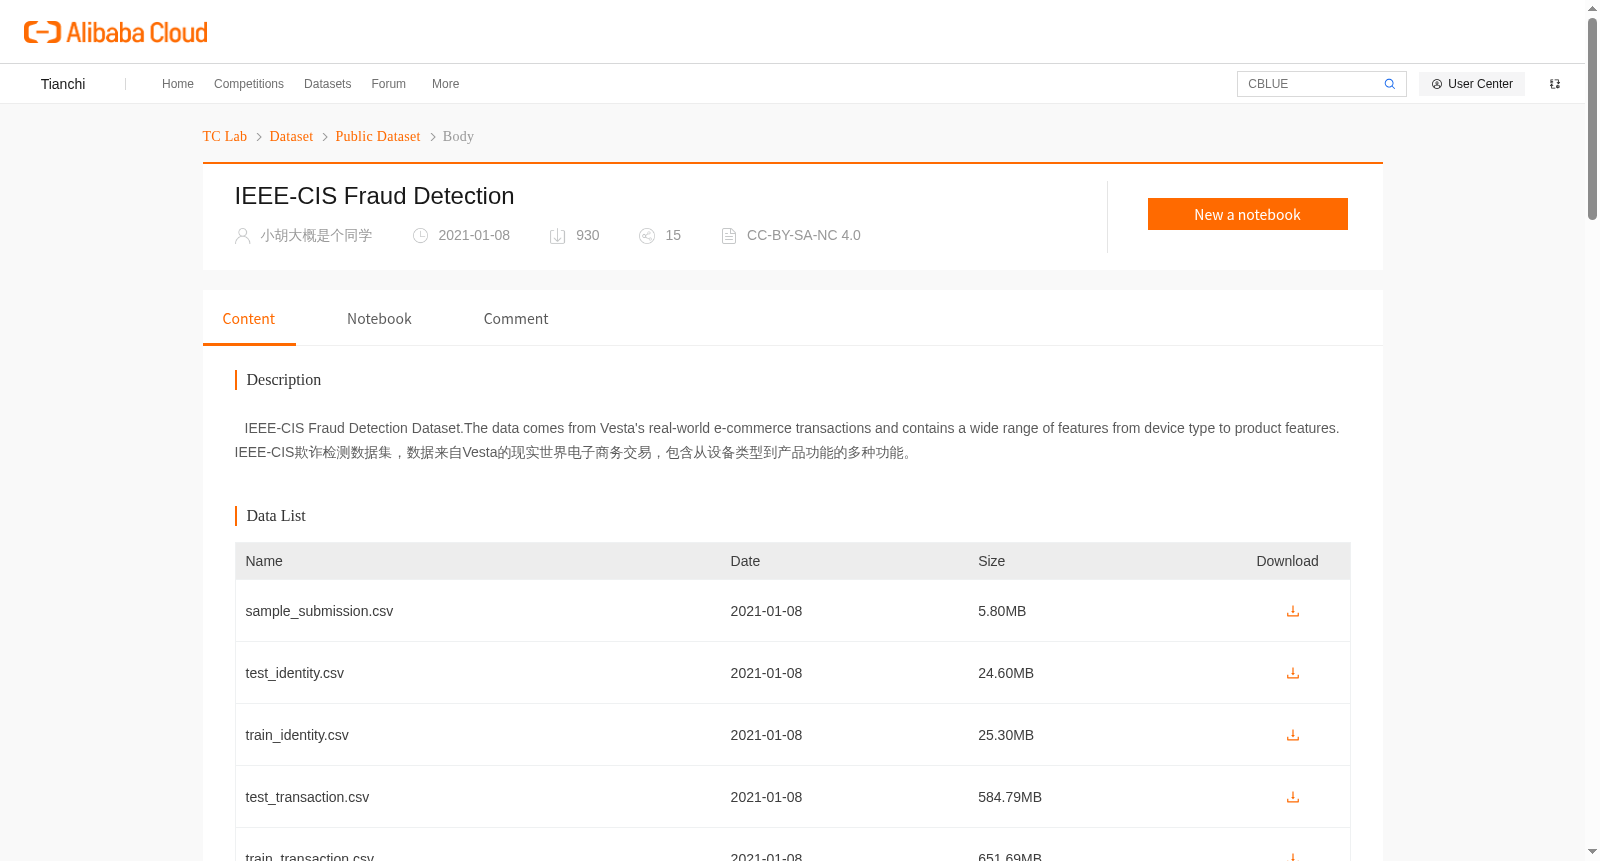Click the 2021-01-08 date beside the author
The height and width of the screenshot is (861, 1600).
tap(474, 235)
